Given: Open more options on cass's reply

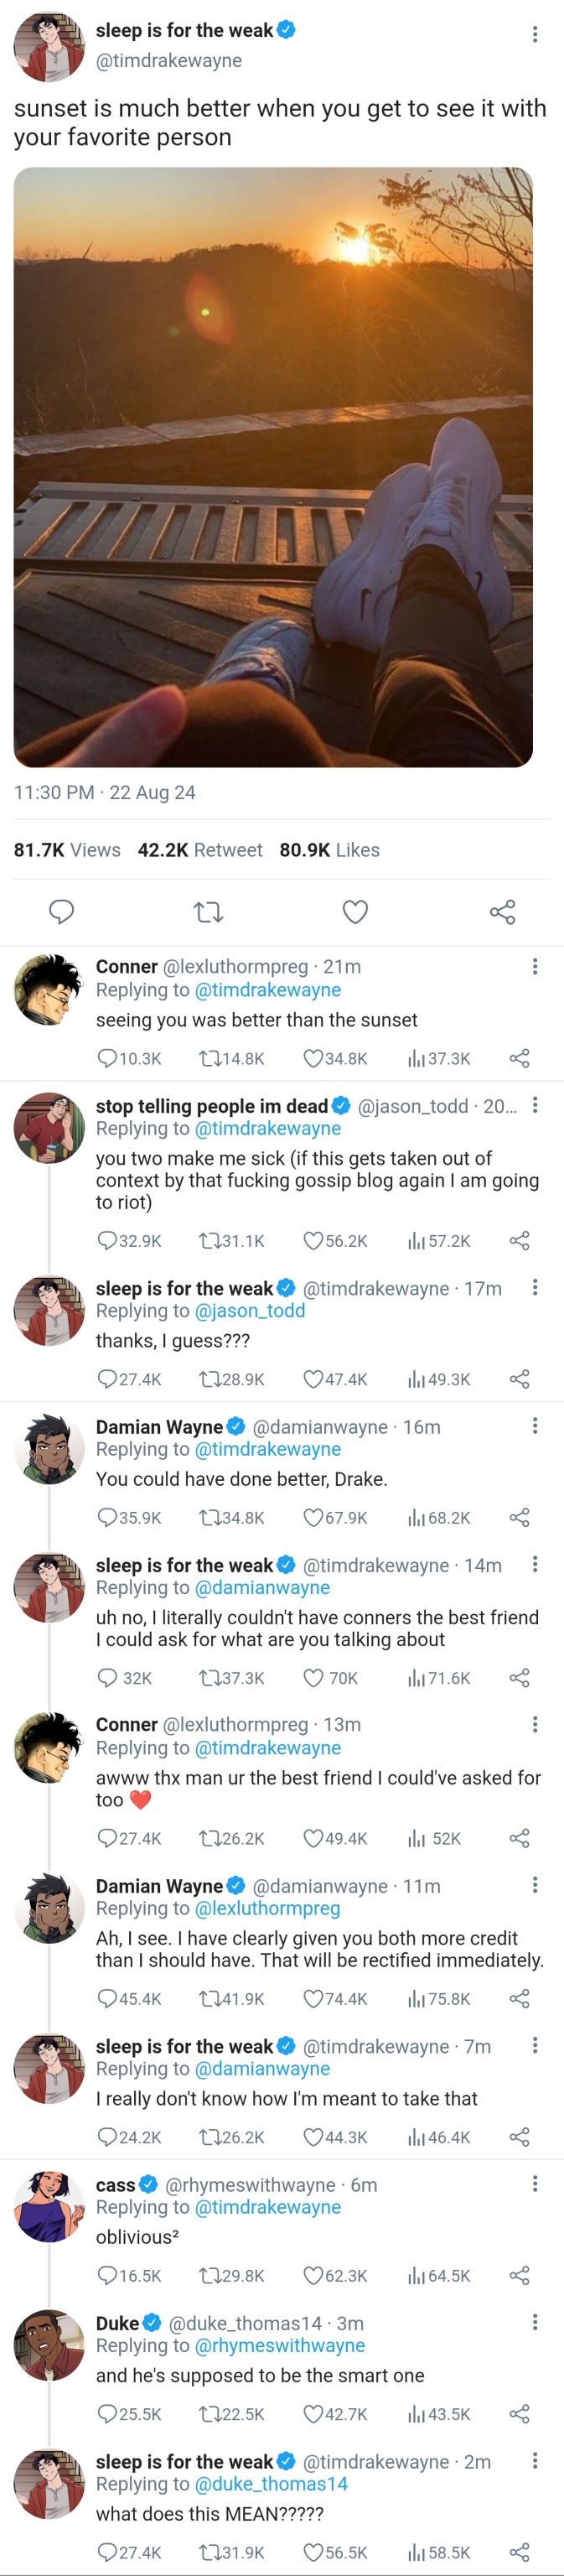Looking at the screenshot, I should [535, 2183].
